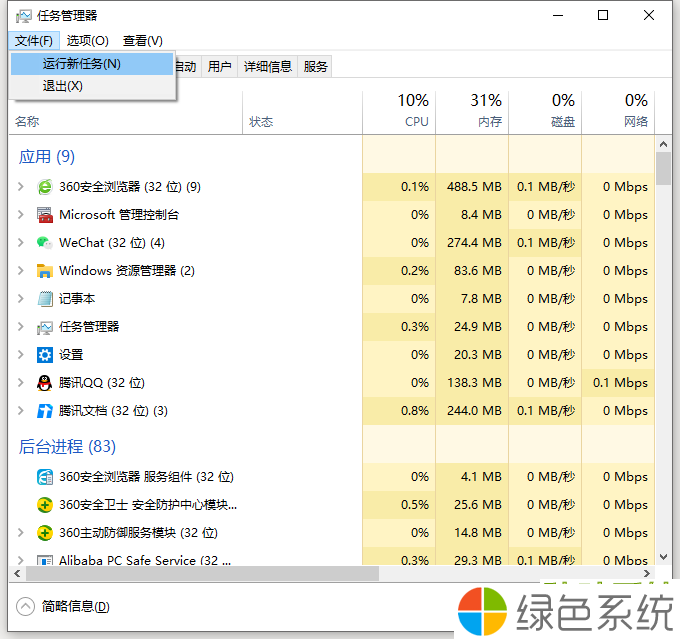This screenshot has width=680, height=639.
Task: Expand the 记事本 process row
Action: (20, 299)
